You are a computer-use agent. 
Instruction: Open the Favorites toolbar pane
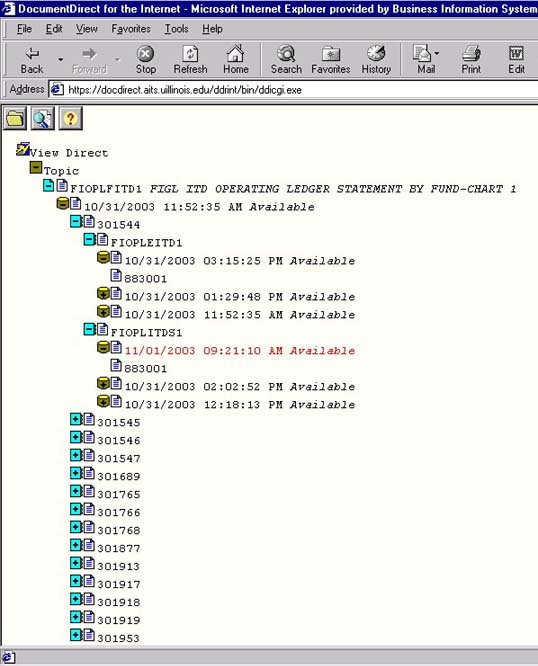[331, 60]
